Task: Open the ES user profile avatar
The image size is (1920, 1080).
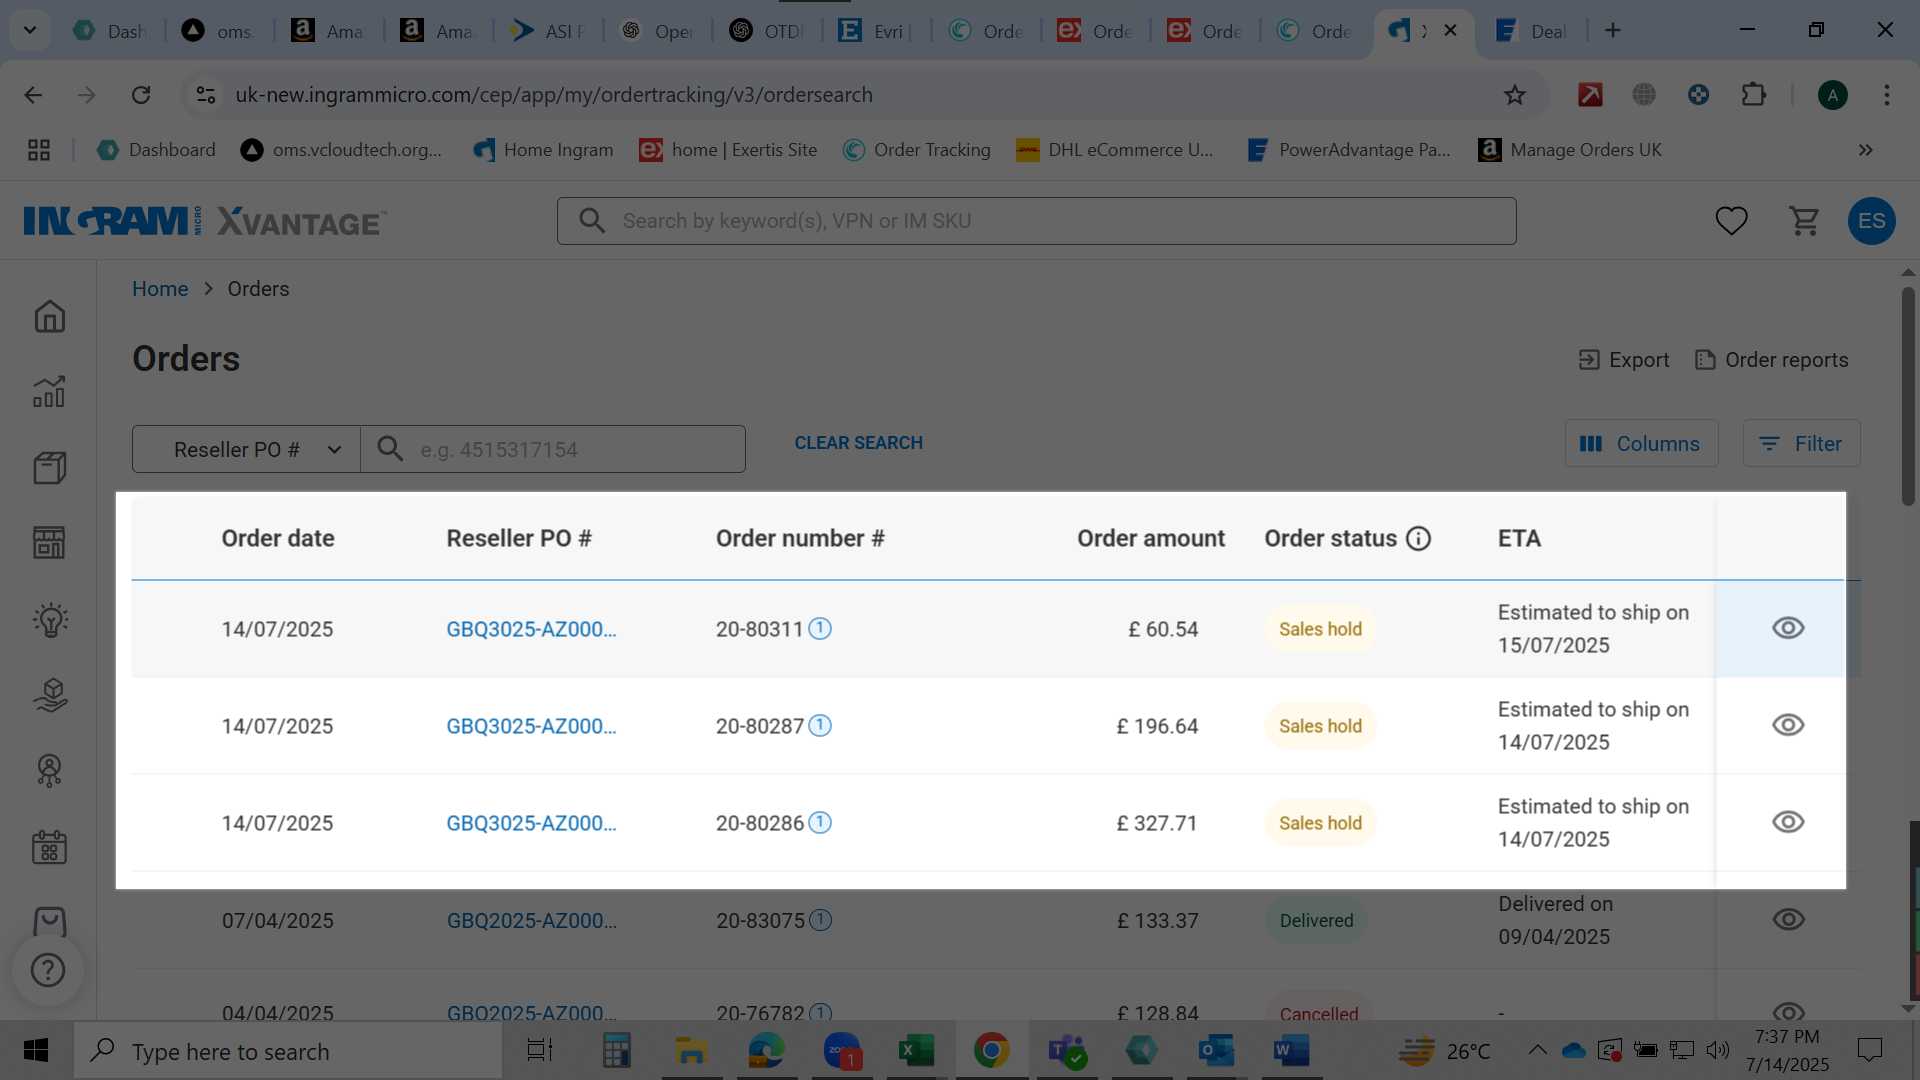Action: (x=1871, y=221)
